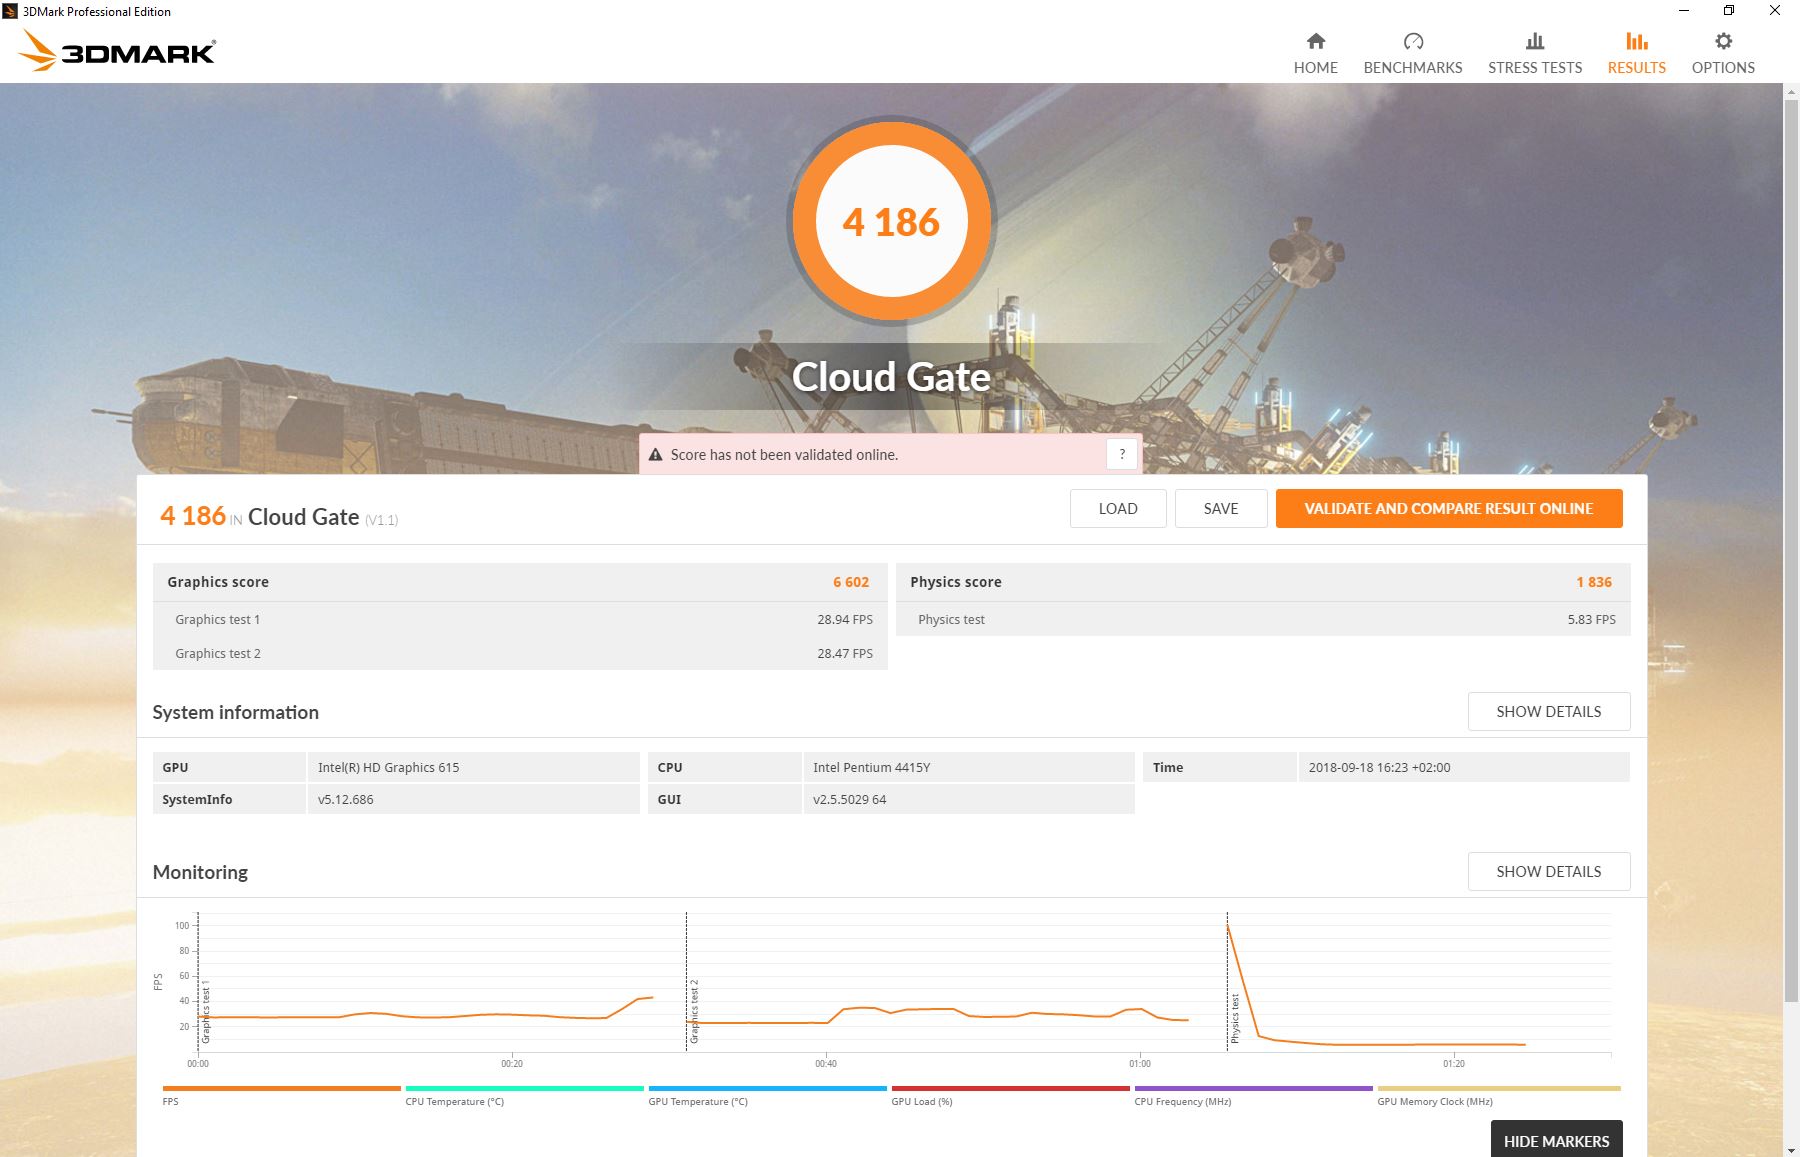The image size is (1800, 1157).
Task: Click the Cloud Gate title banner
Action: pyautogui.click(x=891, y=377)
